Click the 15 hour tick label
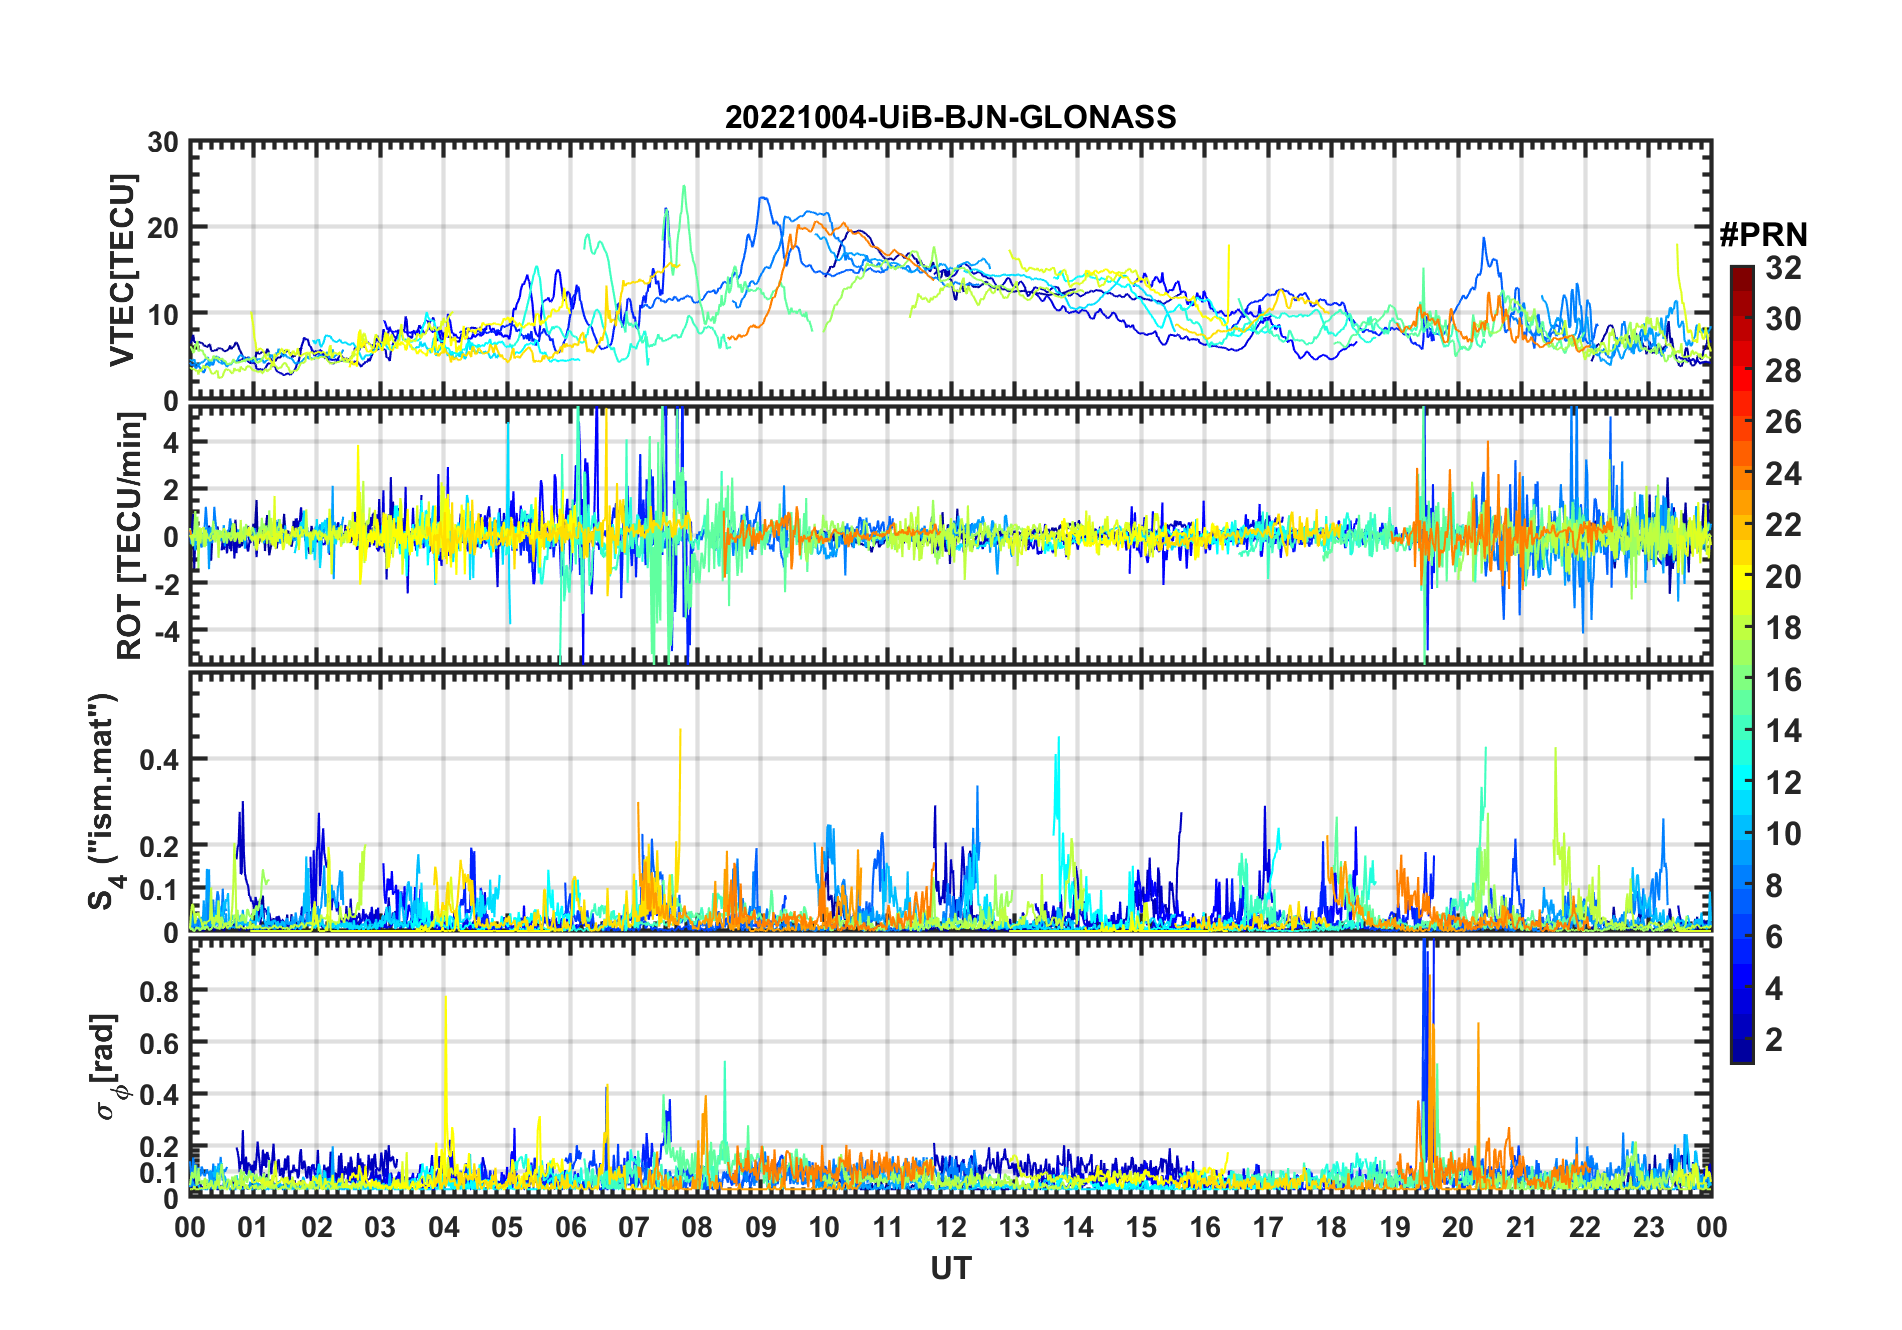Viewport: 1902px width, 1330px height. (x=1141, y=1227)
